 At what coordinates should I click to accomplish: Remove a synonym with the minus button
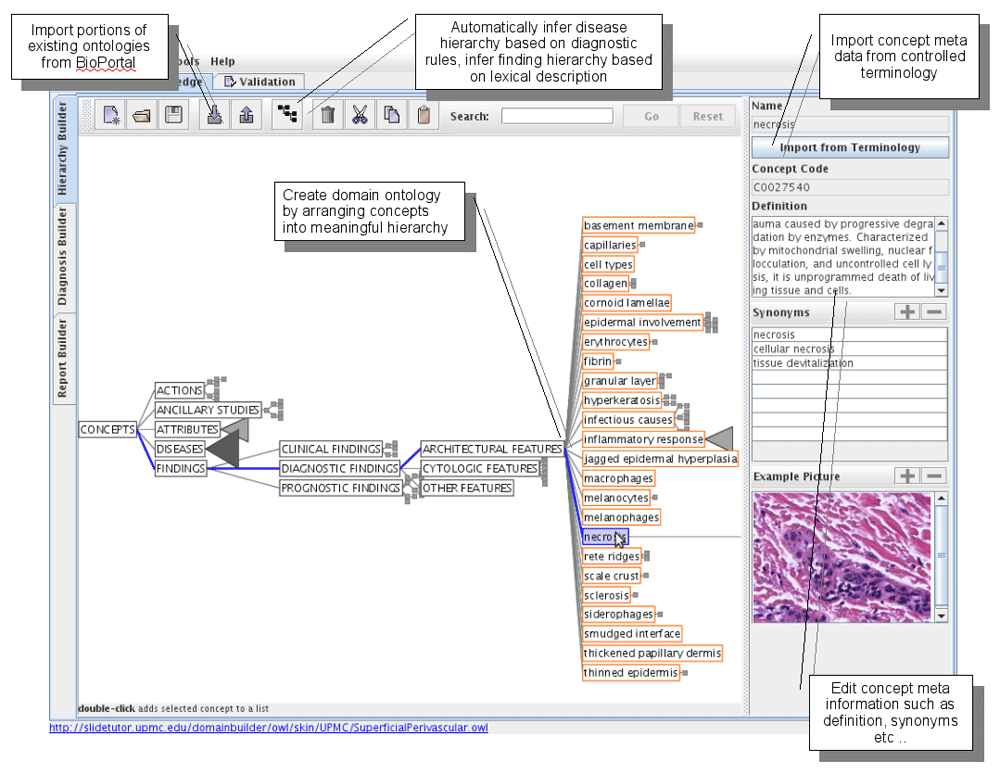click(x=934, y=312)
